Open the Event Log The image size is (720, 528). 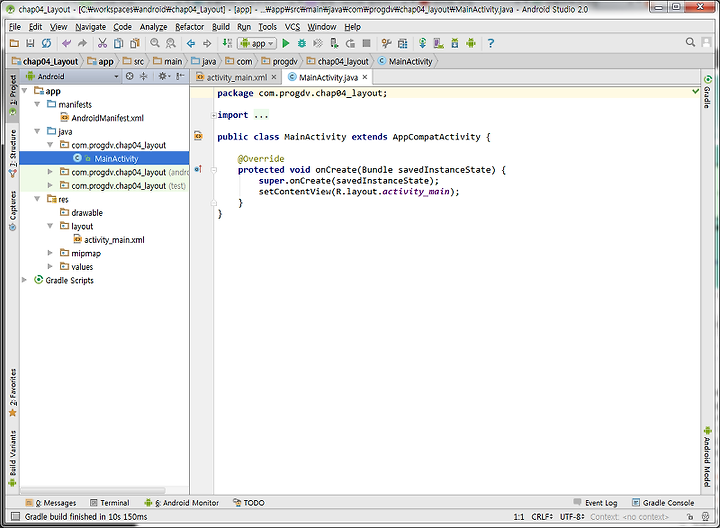(596, 503)
